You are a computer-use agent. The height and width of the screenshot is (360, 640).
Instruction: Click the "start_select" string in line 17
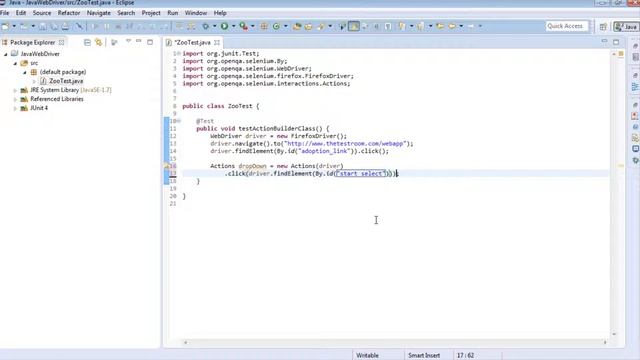[x=360, y=173]
